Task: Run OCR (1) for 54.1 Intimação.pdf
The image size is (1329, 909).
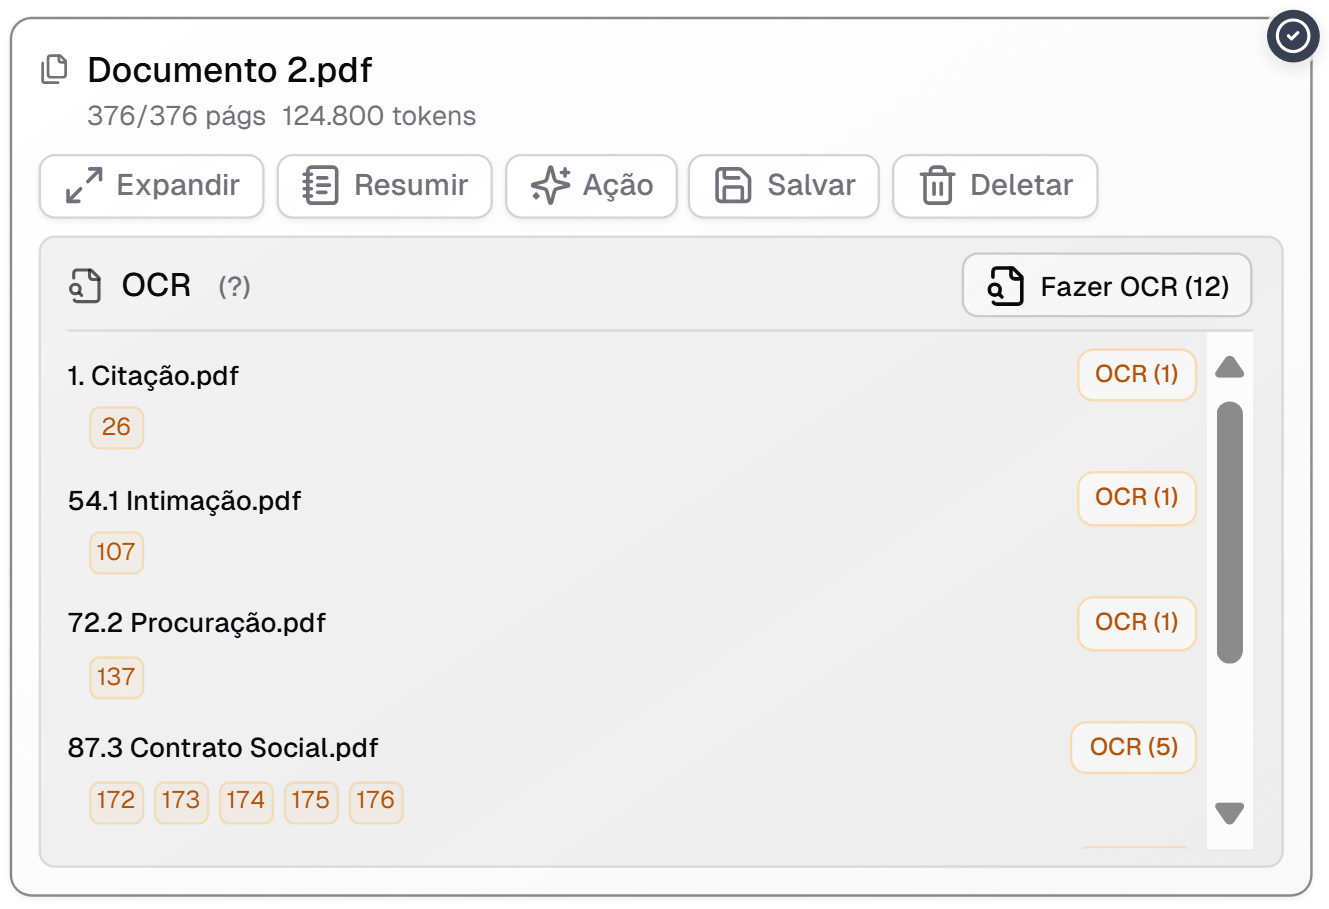Action: (1136, 498)
